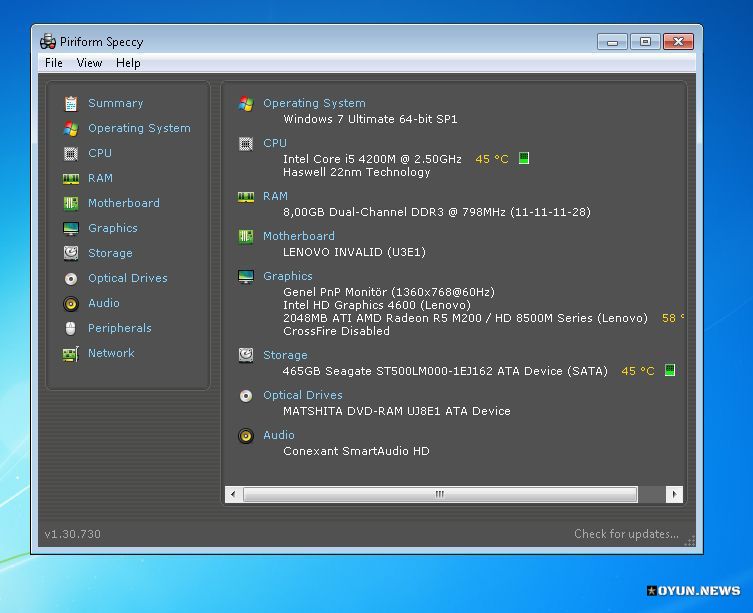Click the Storage hard drive icon in sidebar

point(71,253)
